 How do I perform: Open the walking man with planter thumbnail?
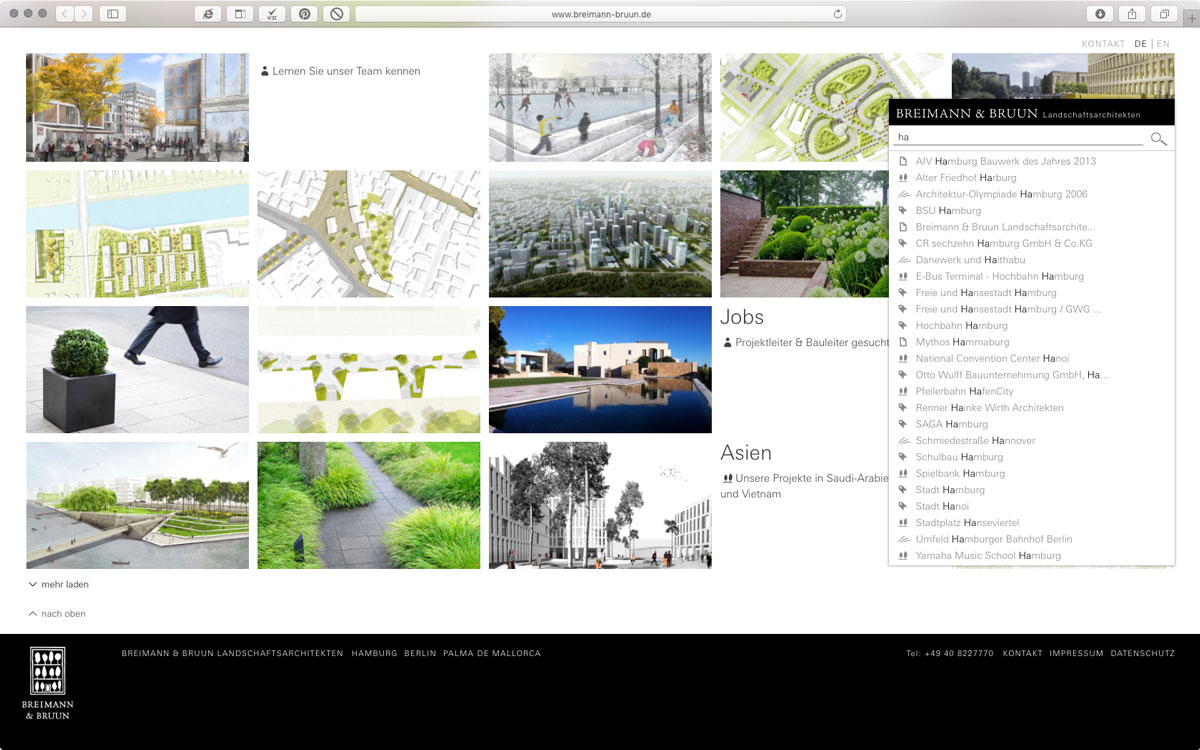pos(137,369)
